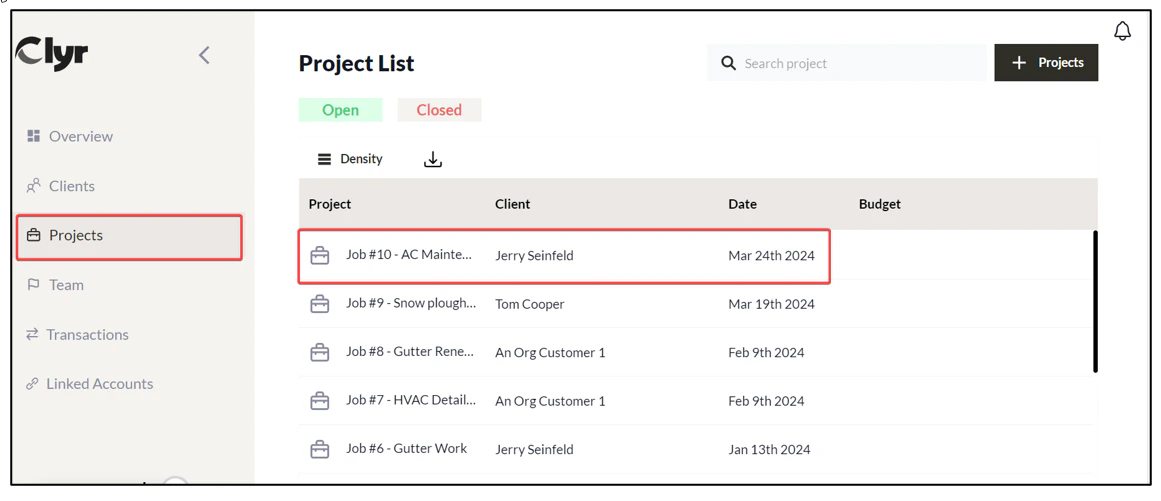Sort by the Client column header
1161x501 pixels.
coord(512,204)
